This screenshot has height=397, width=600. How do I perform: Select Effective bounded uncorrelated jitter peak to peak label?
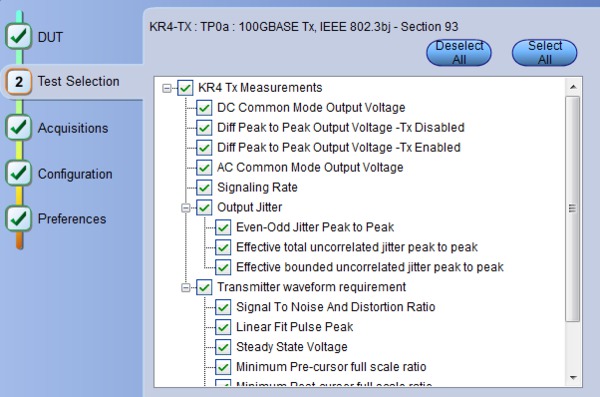pyautogui.click(x=370, y=267)
